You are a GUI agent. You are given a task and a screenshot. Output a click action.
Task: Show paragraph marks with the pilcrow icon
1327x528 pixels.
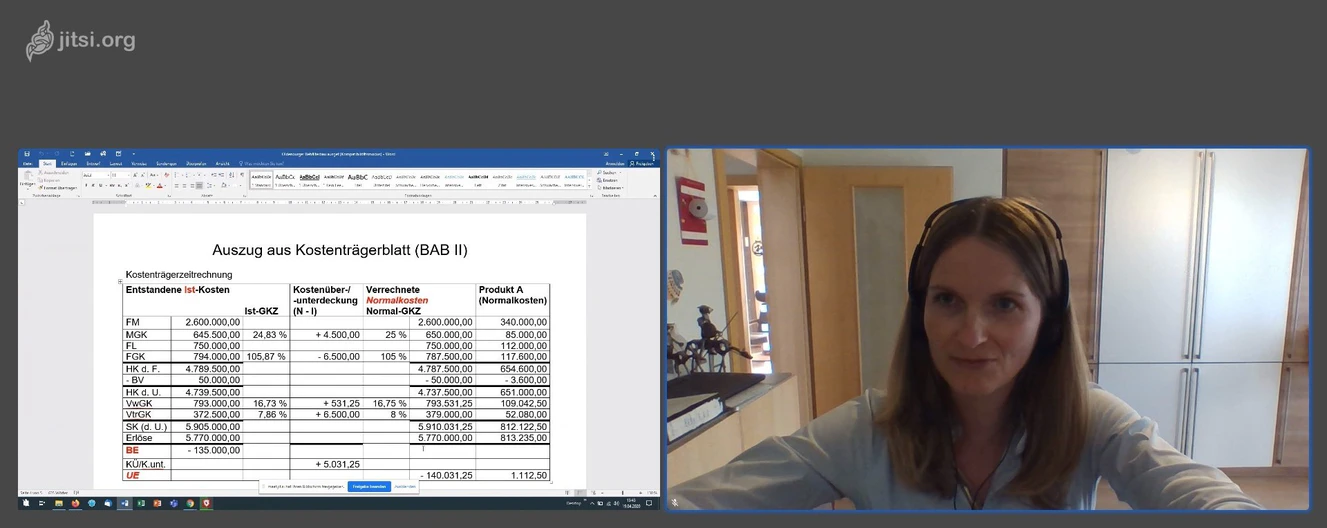242,175
